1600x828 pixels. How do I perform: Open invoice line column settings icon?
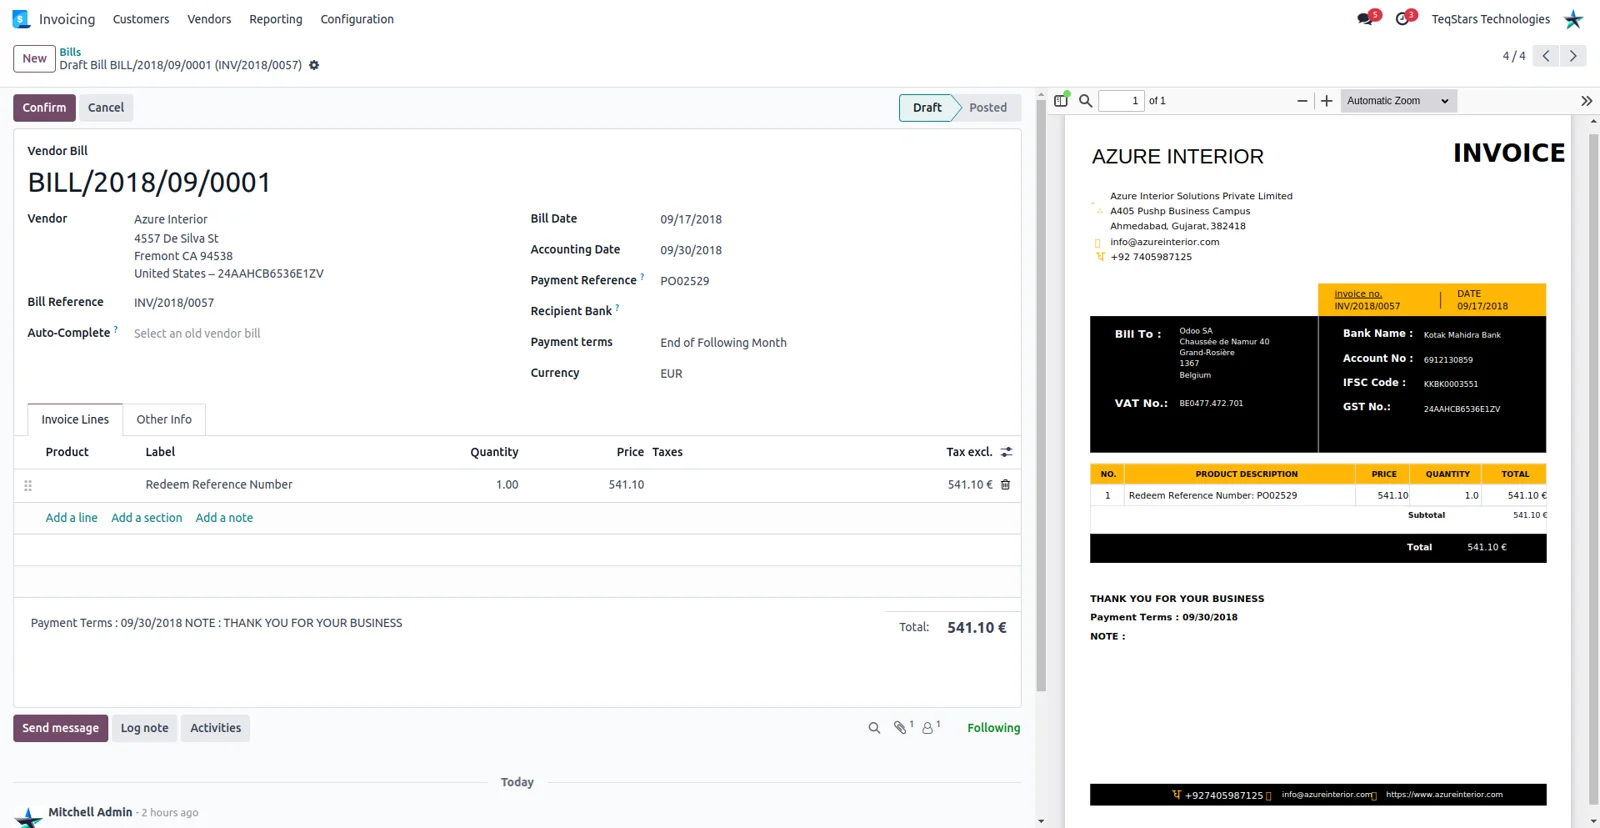[x=1007, y=452]
